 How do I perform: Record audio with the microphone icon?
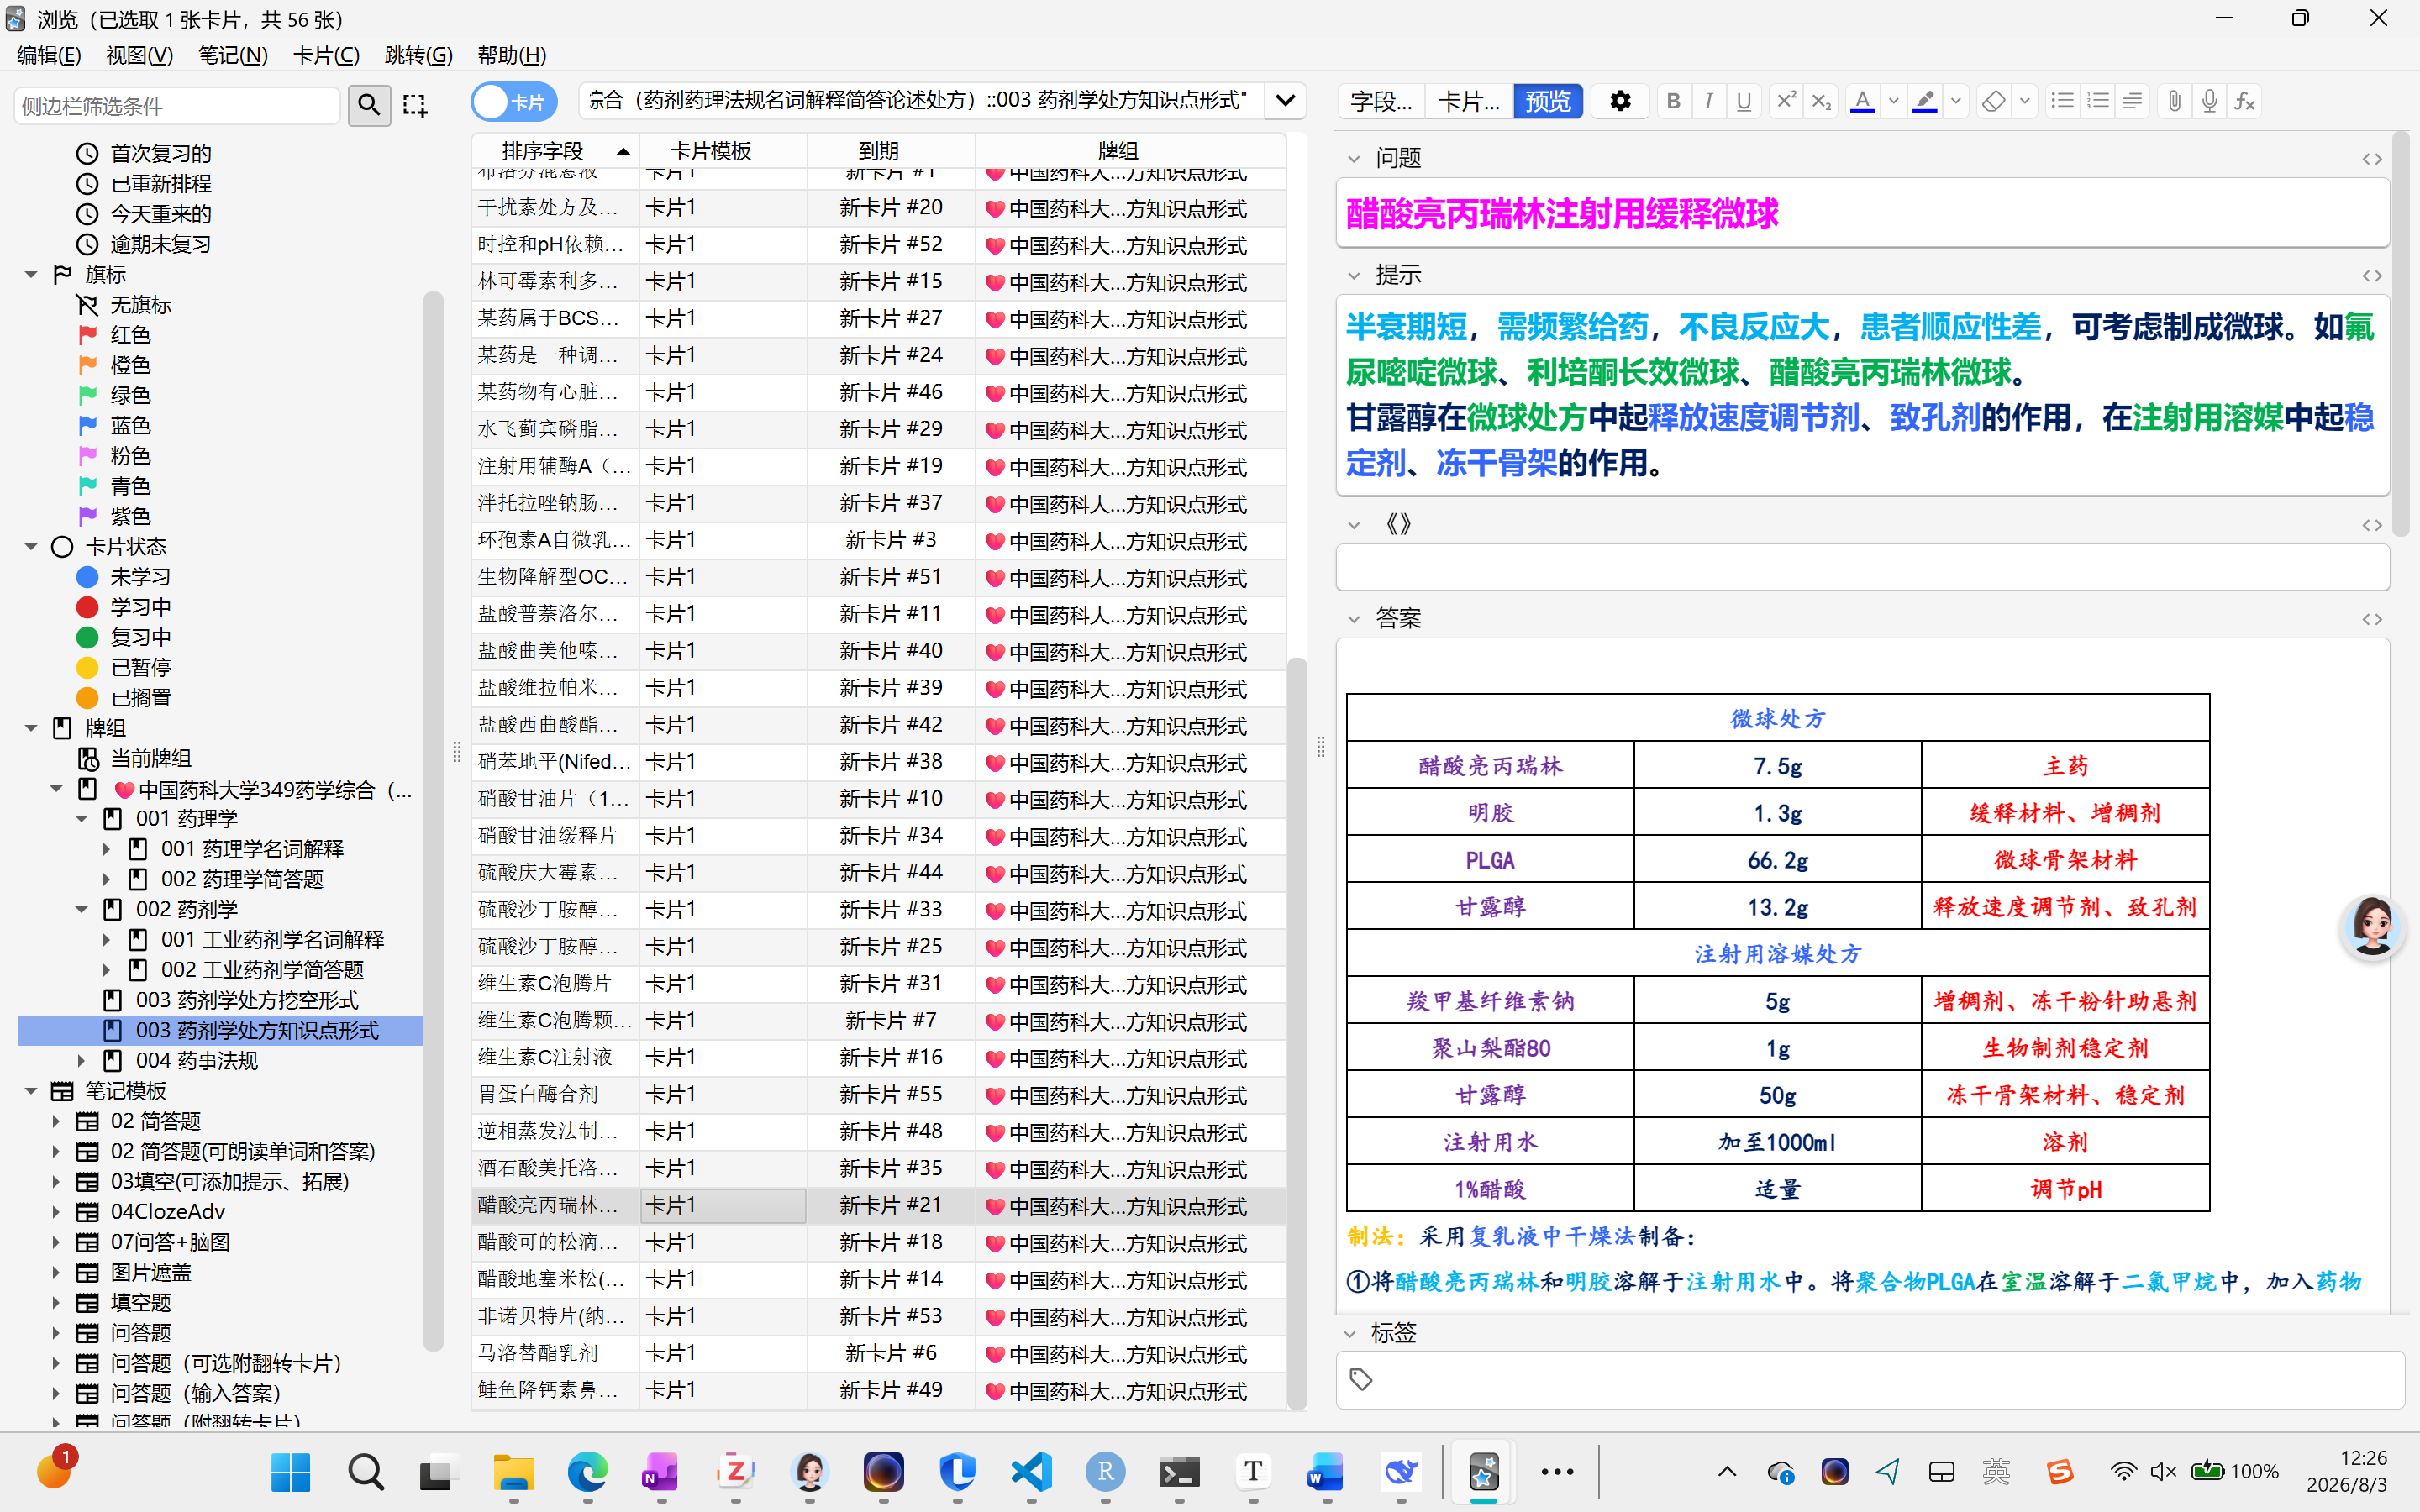click(x=2210, y=101)
